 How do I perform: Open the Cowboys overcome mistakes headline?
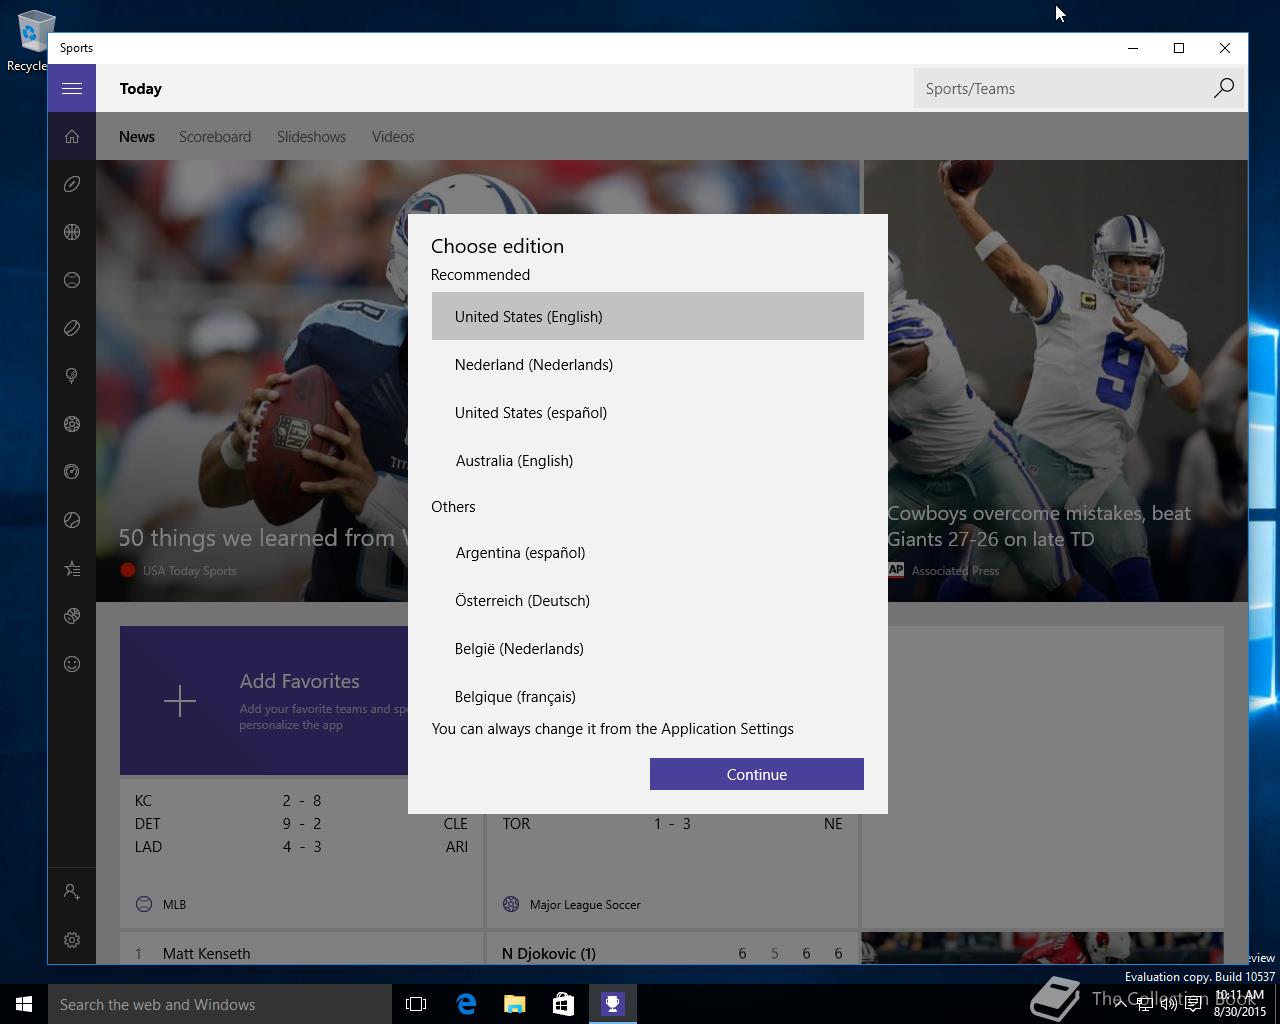coord(1039,526)
